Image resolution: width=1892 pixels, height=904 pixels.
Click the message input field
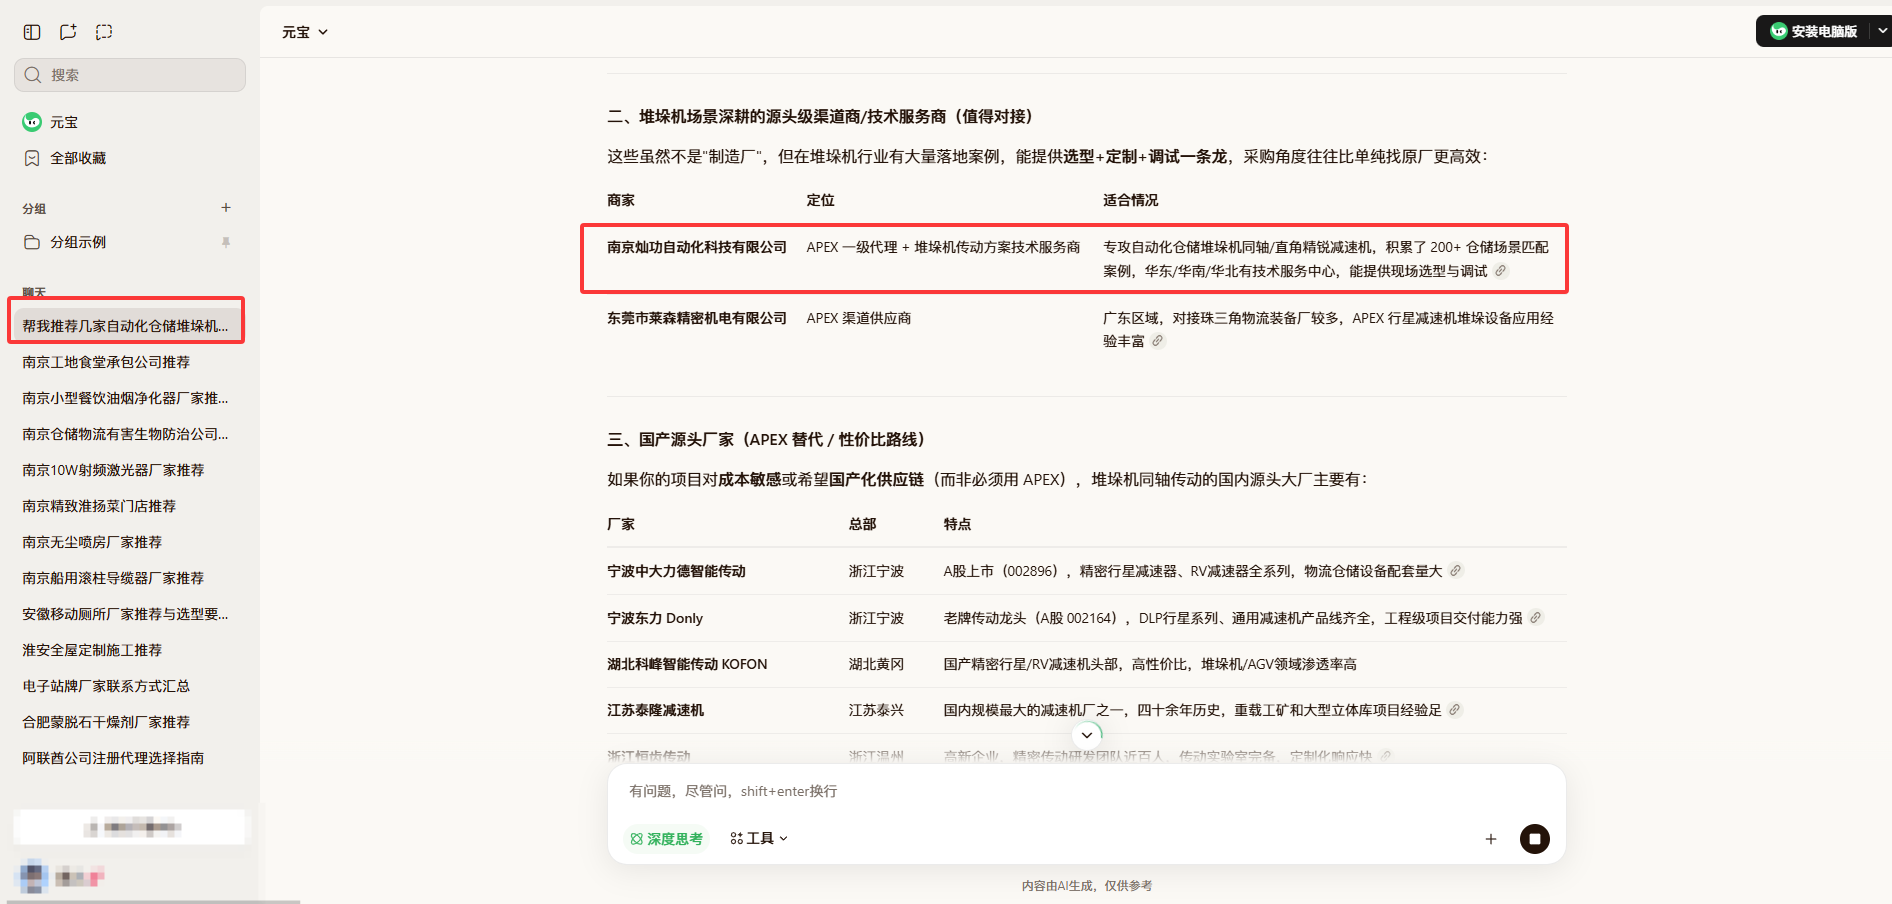(x=1086, y=791)
